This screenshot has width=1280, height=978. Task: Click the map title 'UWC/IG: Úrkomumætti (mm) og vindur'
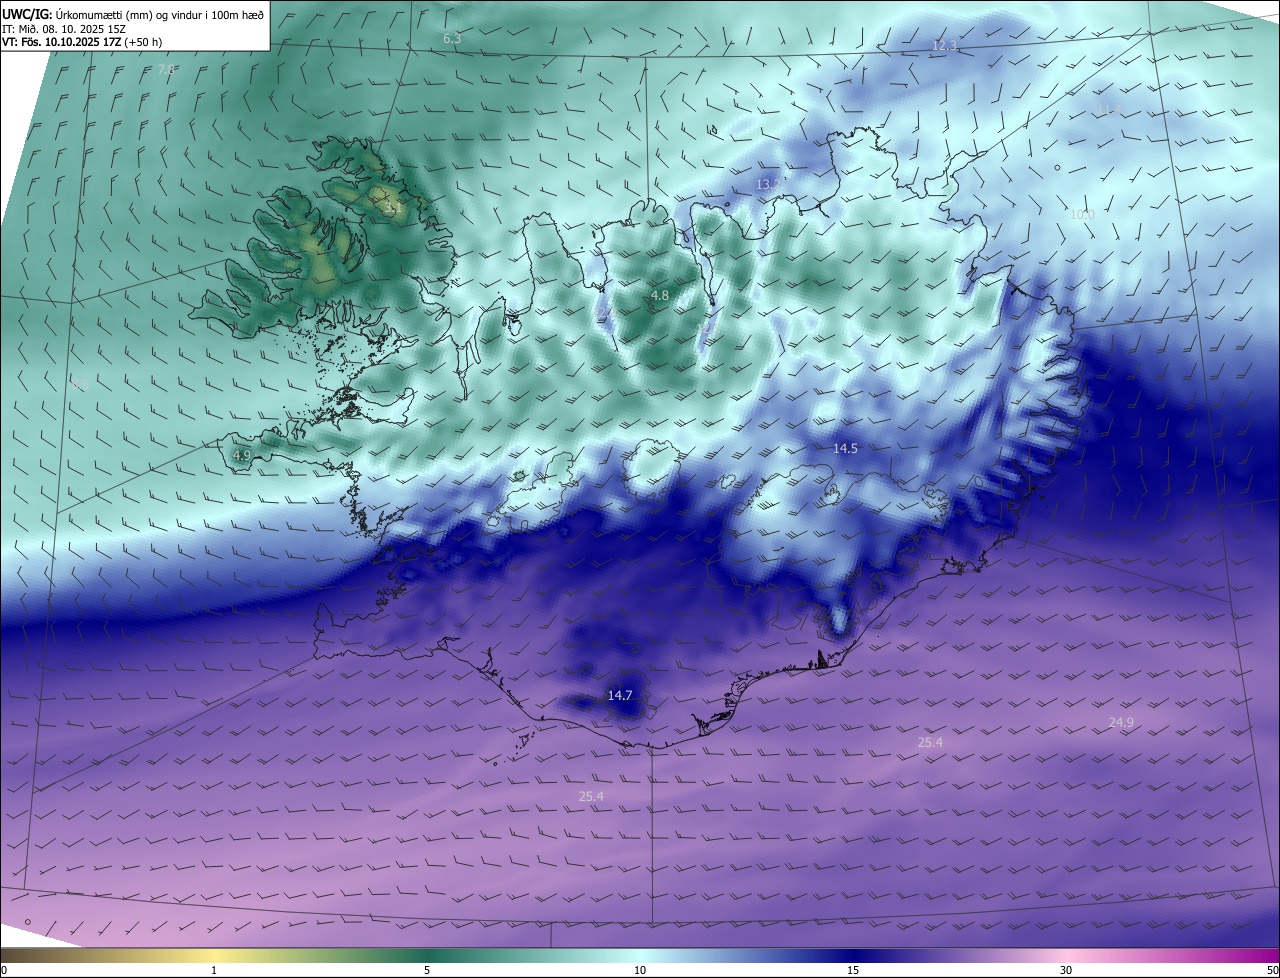(x=133, y=13)
